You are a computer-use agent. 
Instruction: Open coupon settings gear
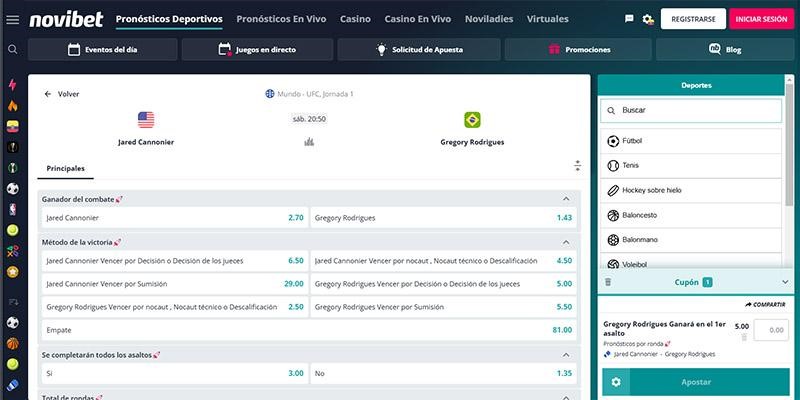click(616, 382)
